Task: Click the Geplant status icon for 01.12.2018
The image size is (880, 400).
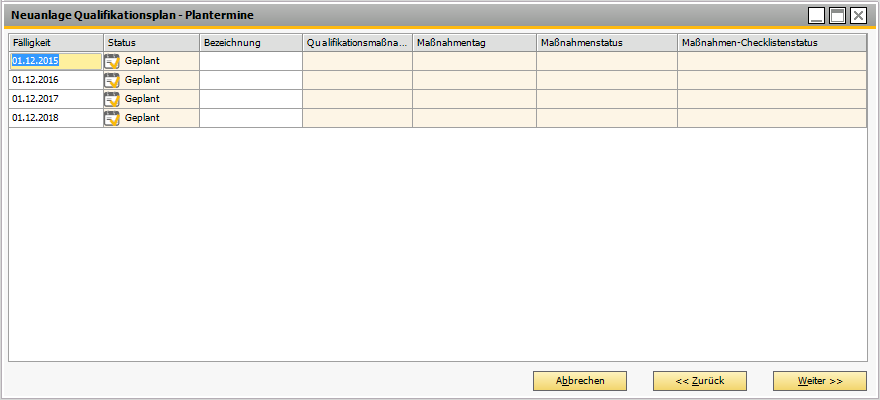Action: pos(112,118)
